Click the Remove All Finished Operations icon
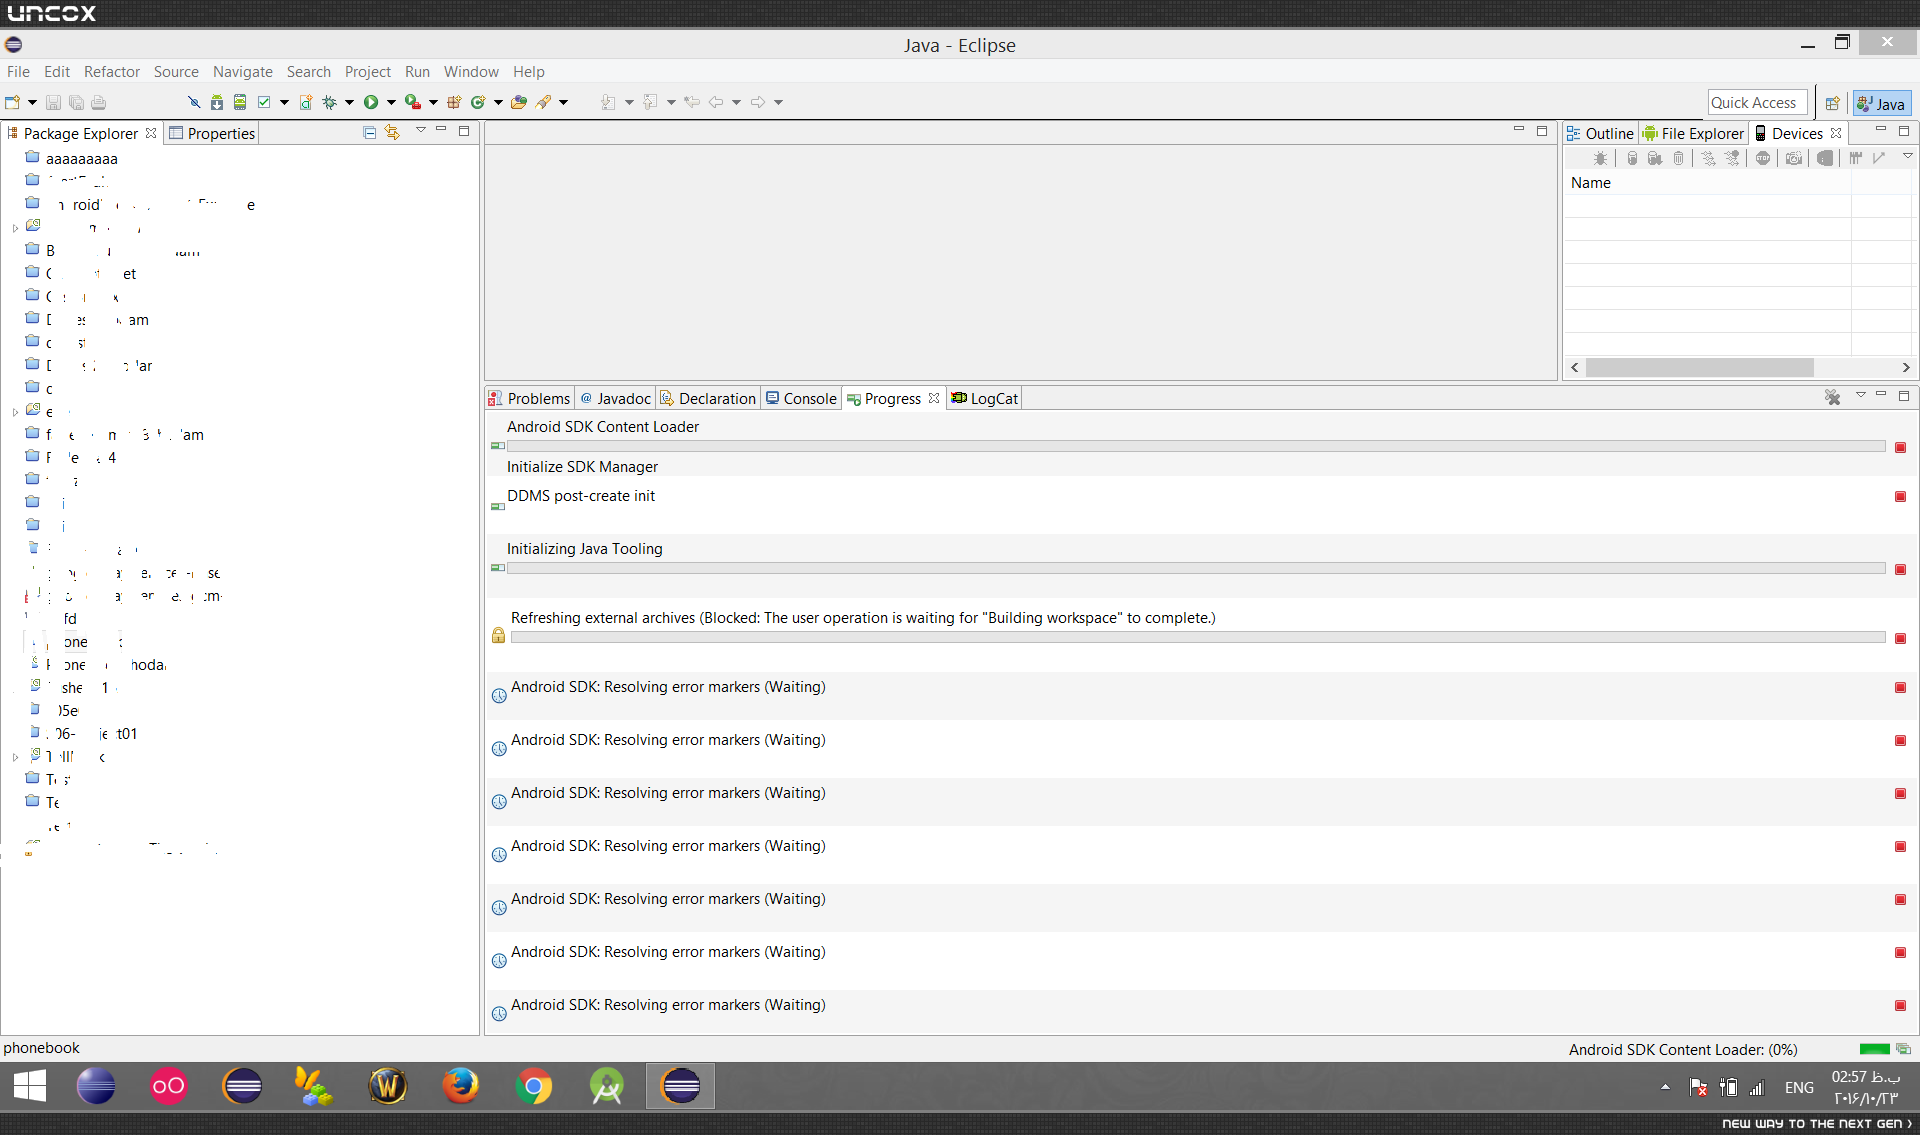The height and width of the screenshot is (1135, 1920). click(1832, 397)
